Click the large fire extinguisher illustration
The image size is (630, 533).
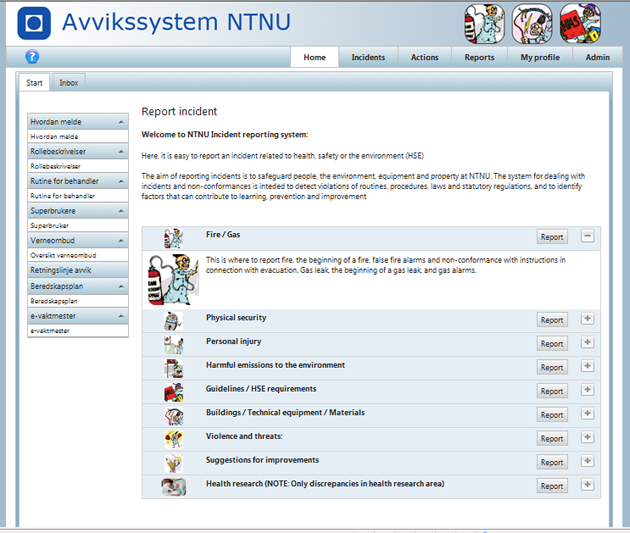(173, 280)
